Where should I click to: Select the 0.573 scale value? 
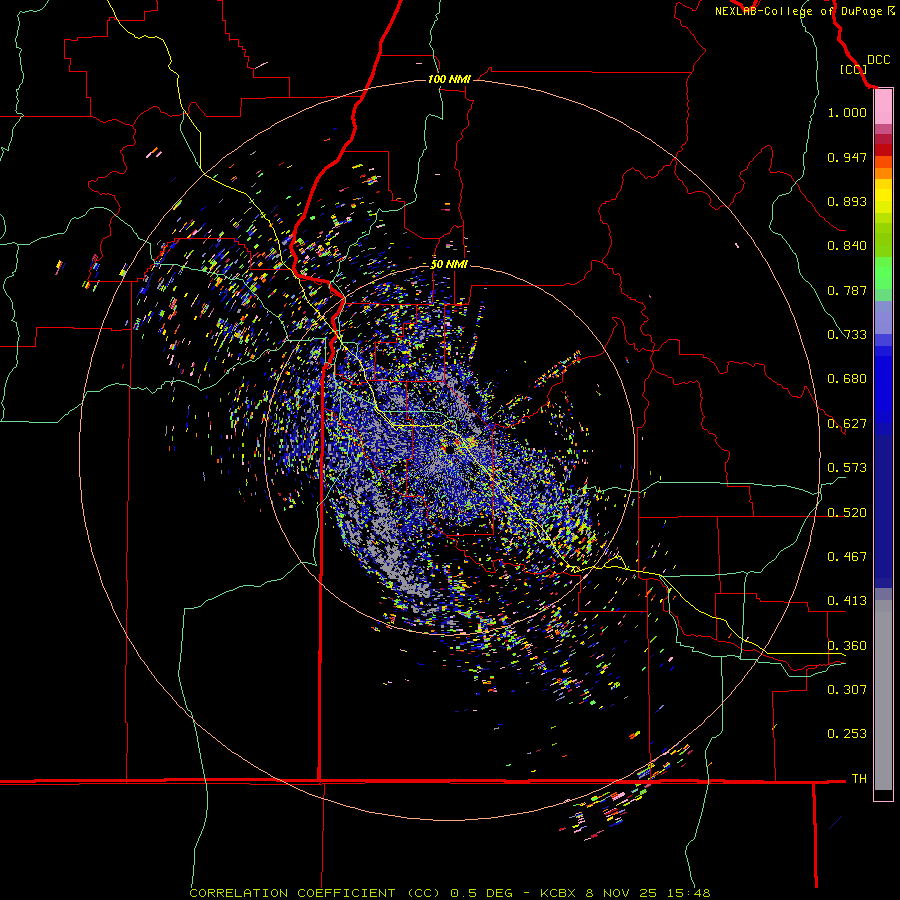[x=847, y=468]
